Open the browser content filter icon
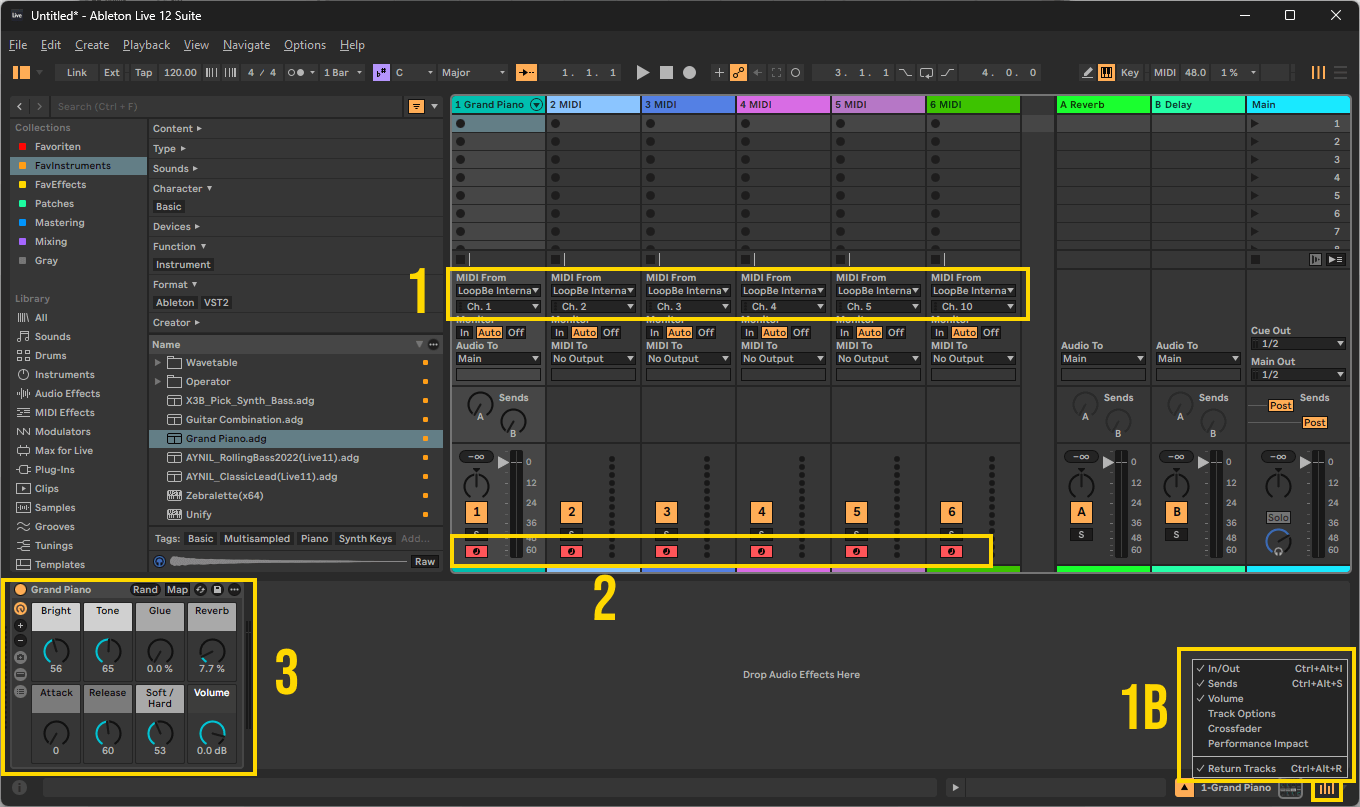 (417, 106)
